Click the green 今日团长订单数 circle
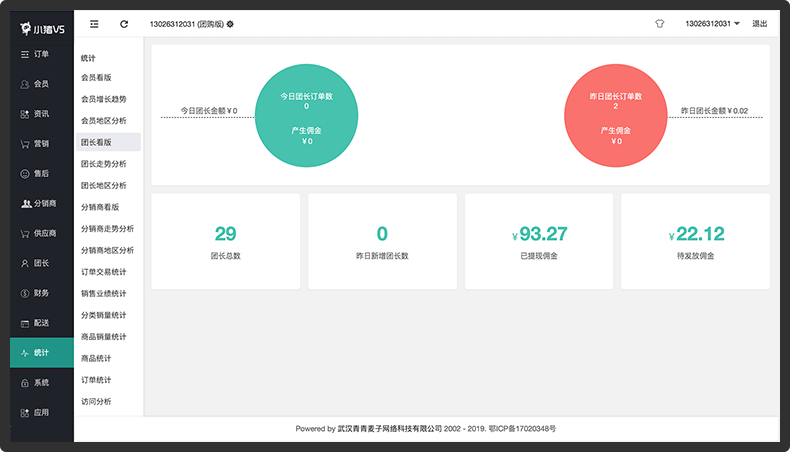The width and height of the screenshot is (790, 452). [306, 115]
